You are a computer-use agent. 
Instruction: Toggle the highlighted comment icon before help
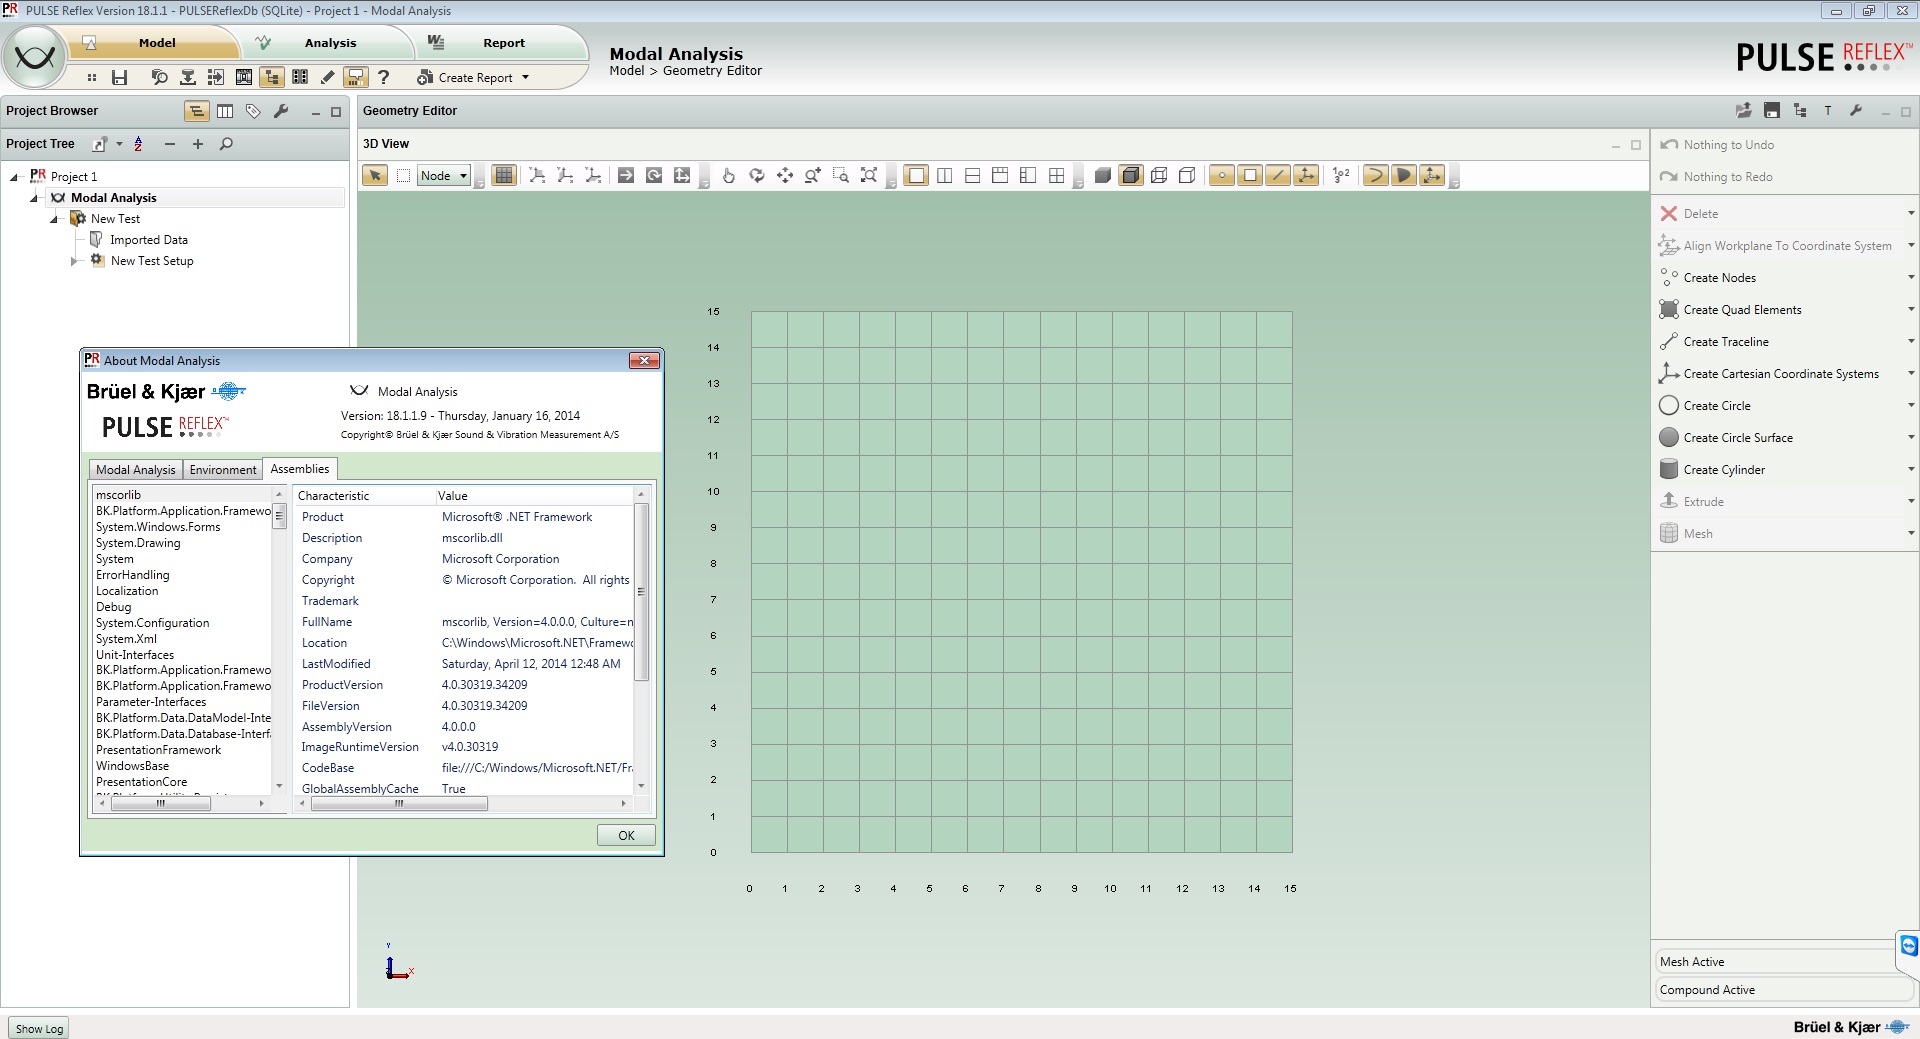(355, 77)
